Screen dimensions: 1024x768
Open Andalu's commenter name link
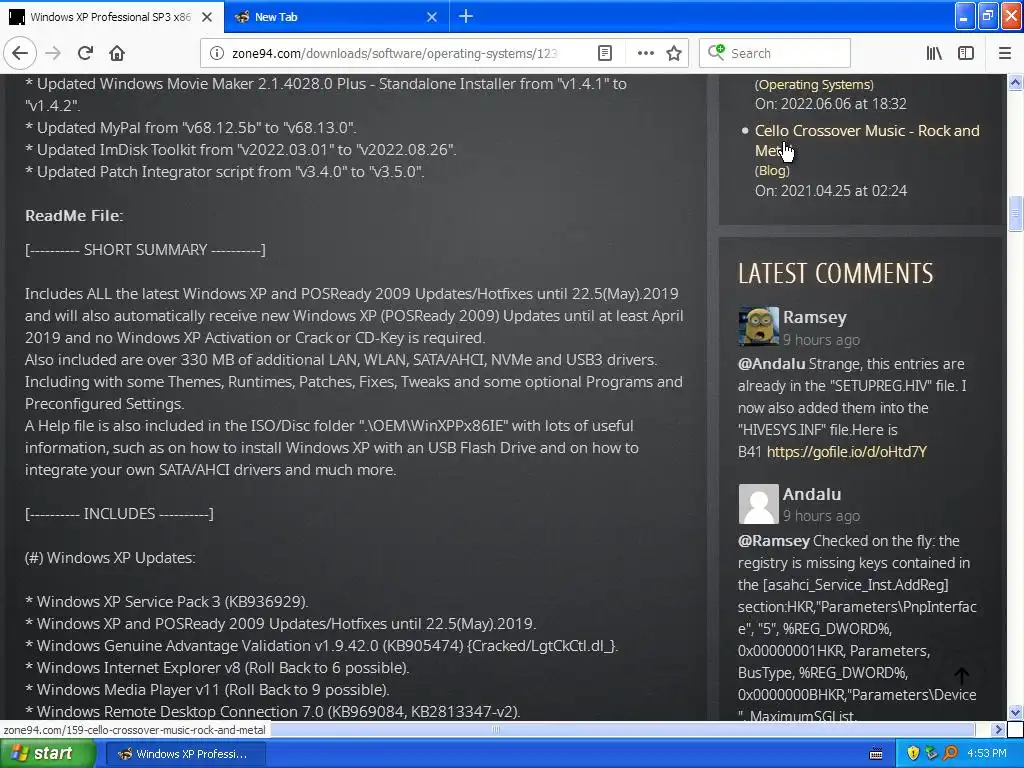click(x=812, y=494)
